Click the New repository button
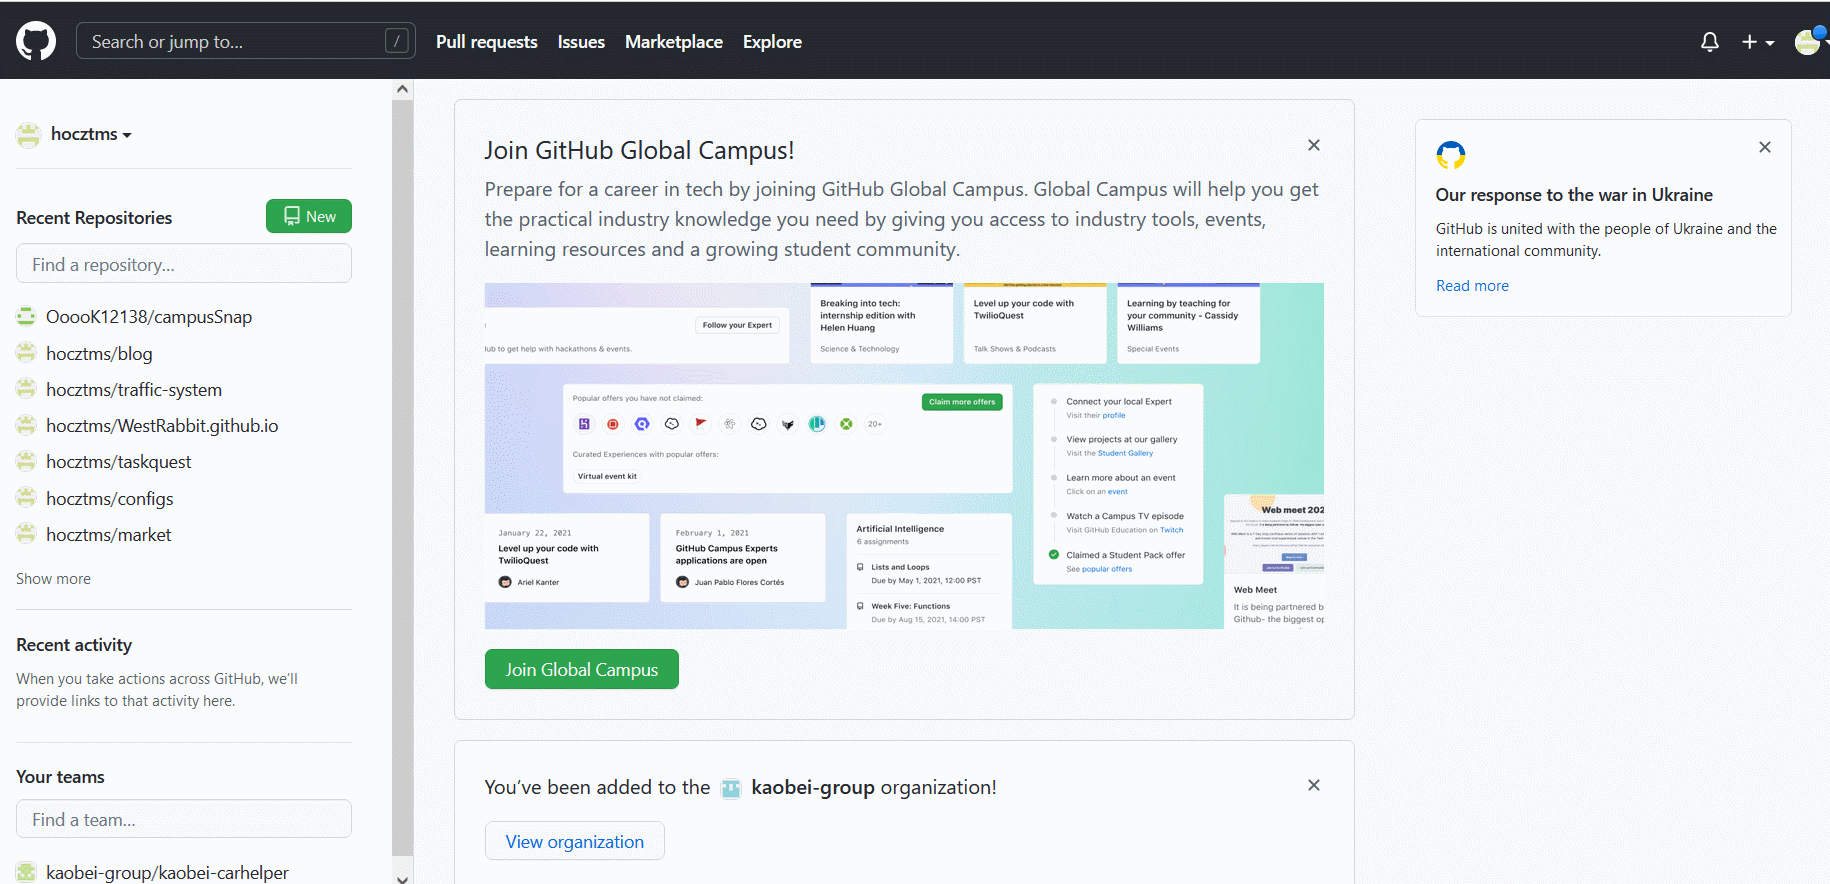Screen dimensions: 1830x884 tap(309, 216)
